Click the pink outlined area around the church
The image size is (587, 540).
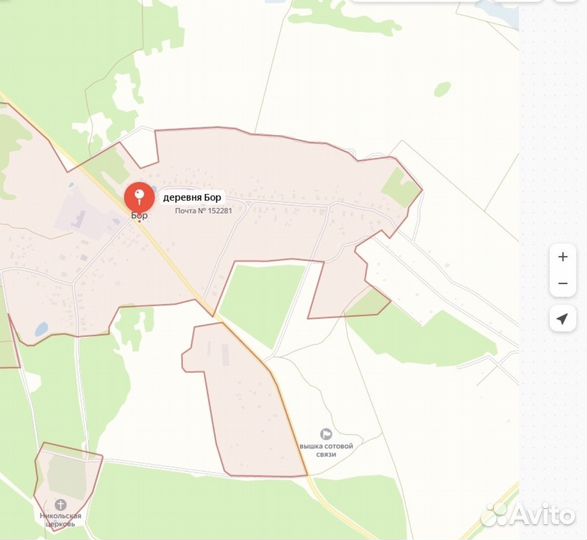[67, 485]
